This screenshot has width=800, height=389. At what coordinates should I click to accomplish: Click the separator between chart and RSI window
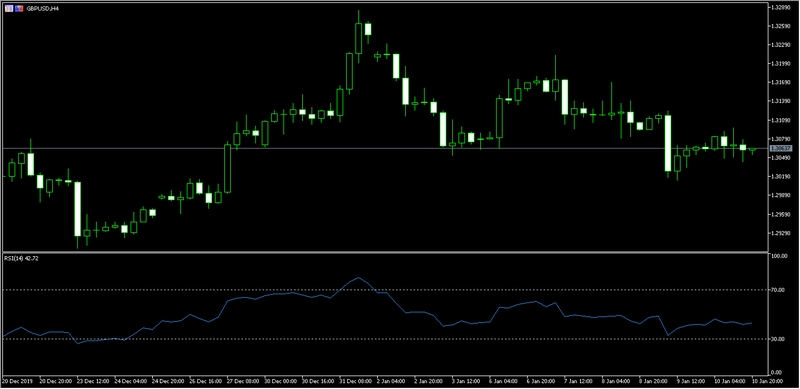(385, 252)
